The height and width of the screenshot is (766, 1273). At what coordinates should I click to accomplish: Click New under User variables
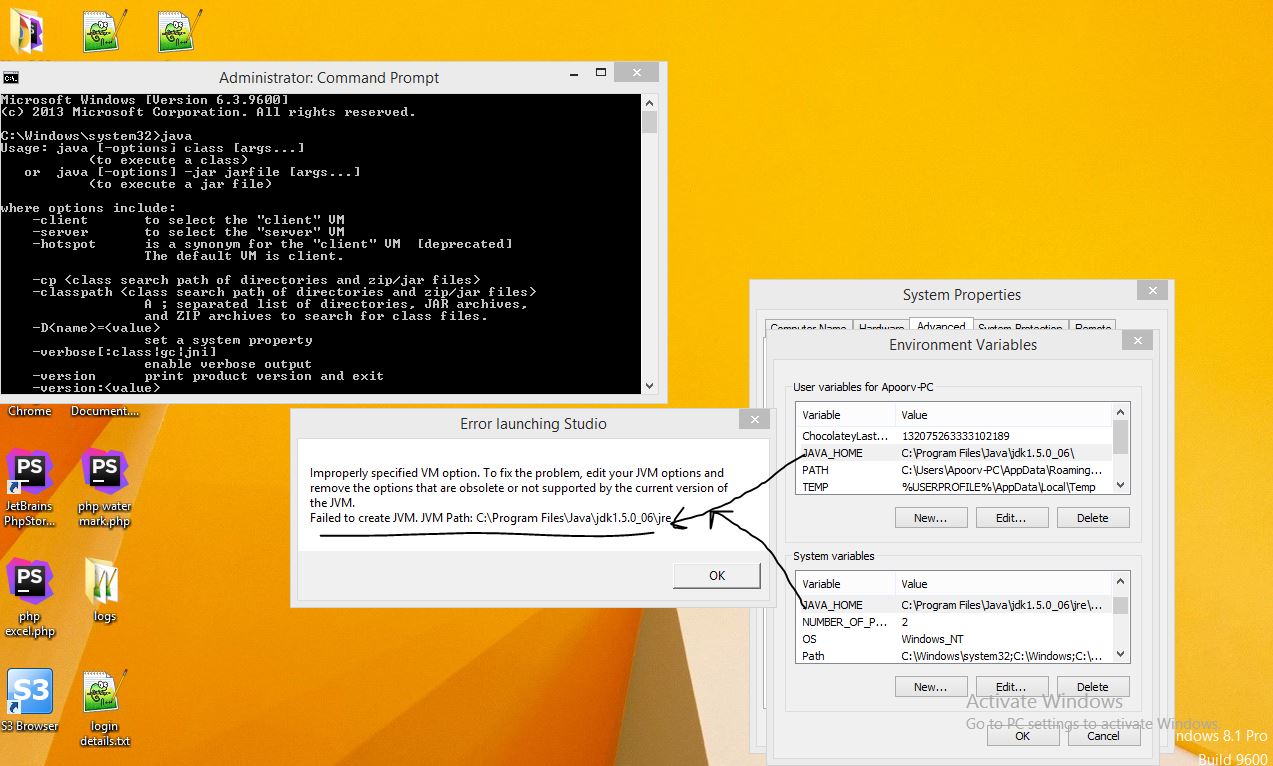[x=930, y=518]
